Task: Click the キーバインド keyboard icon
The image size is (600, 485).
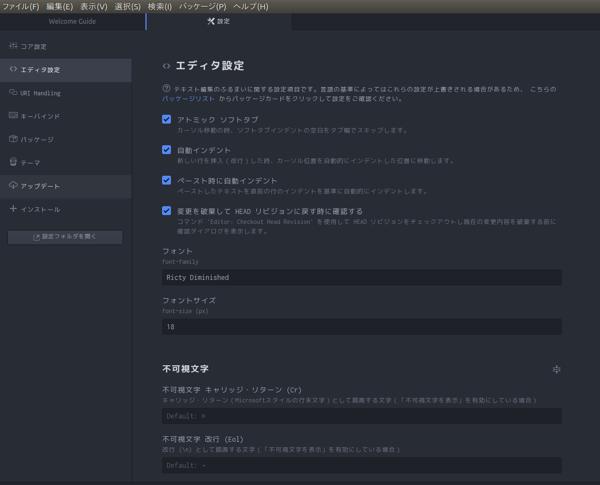Action: (x=13, y=116)
